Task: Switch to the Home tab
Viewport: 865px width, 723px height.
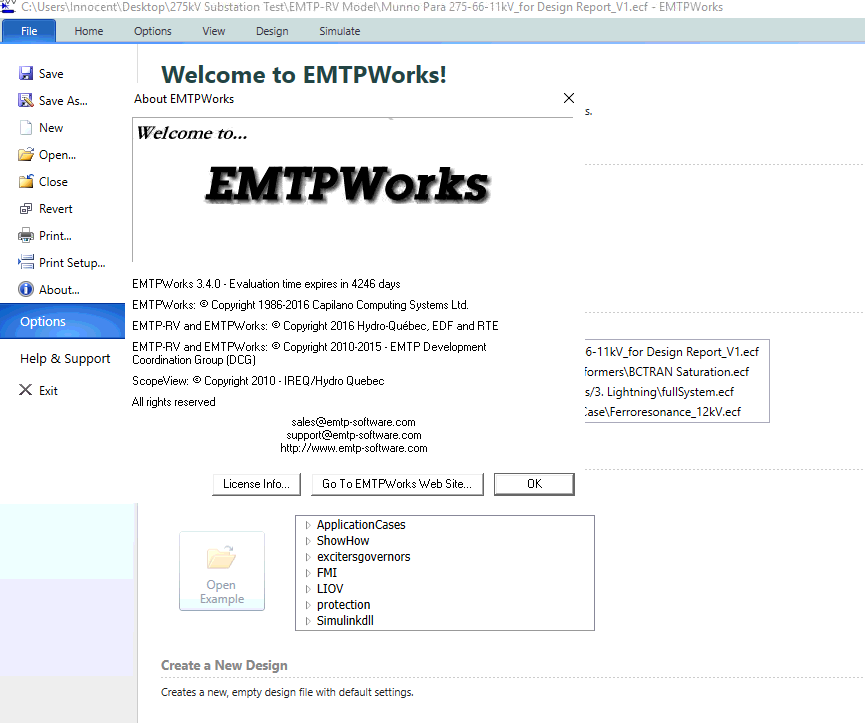Action: 89,31
